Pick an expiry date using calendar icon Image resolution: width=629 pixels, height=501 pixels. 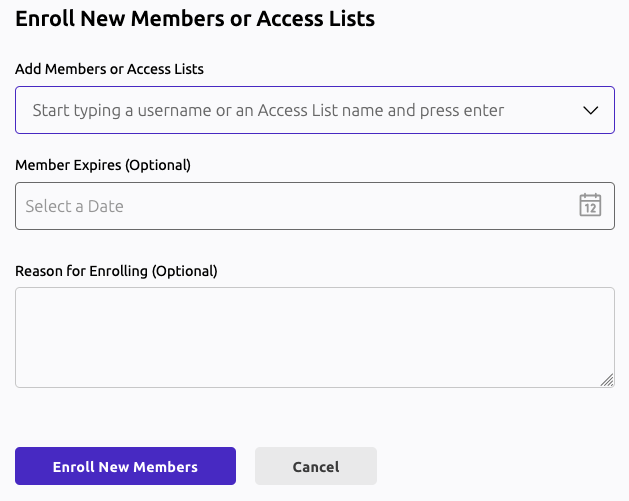click(590, 206)
